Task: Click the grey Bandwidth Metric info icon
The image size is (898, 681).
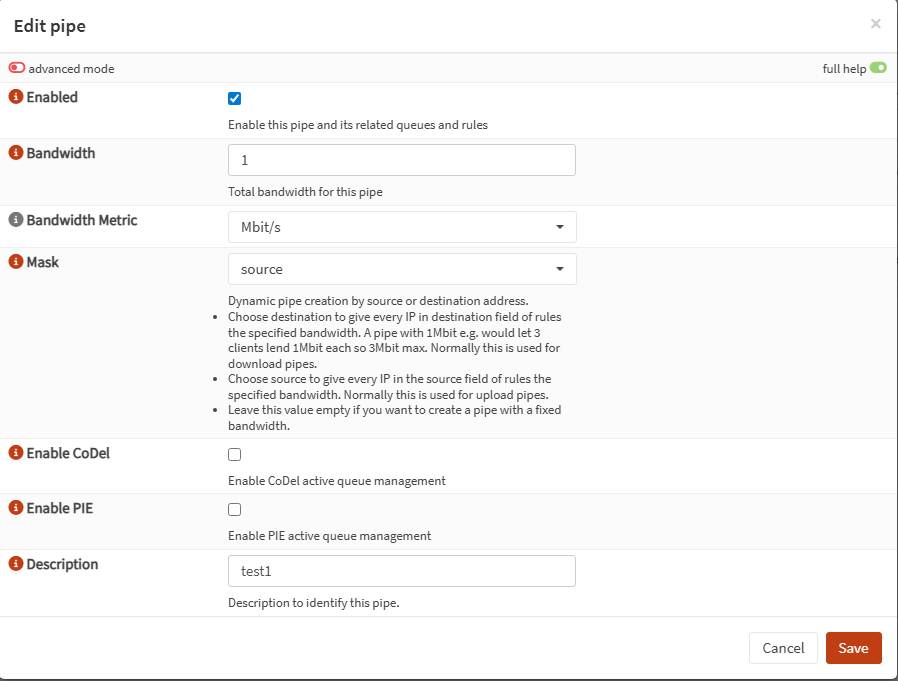Action: pyautogui.click(x=15, y=220)
